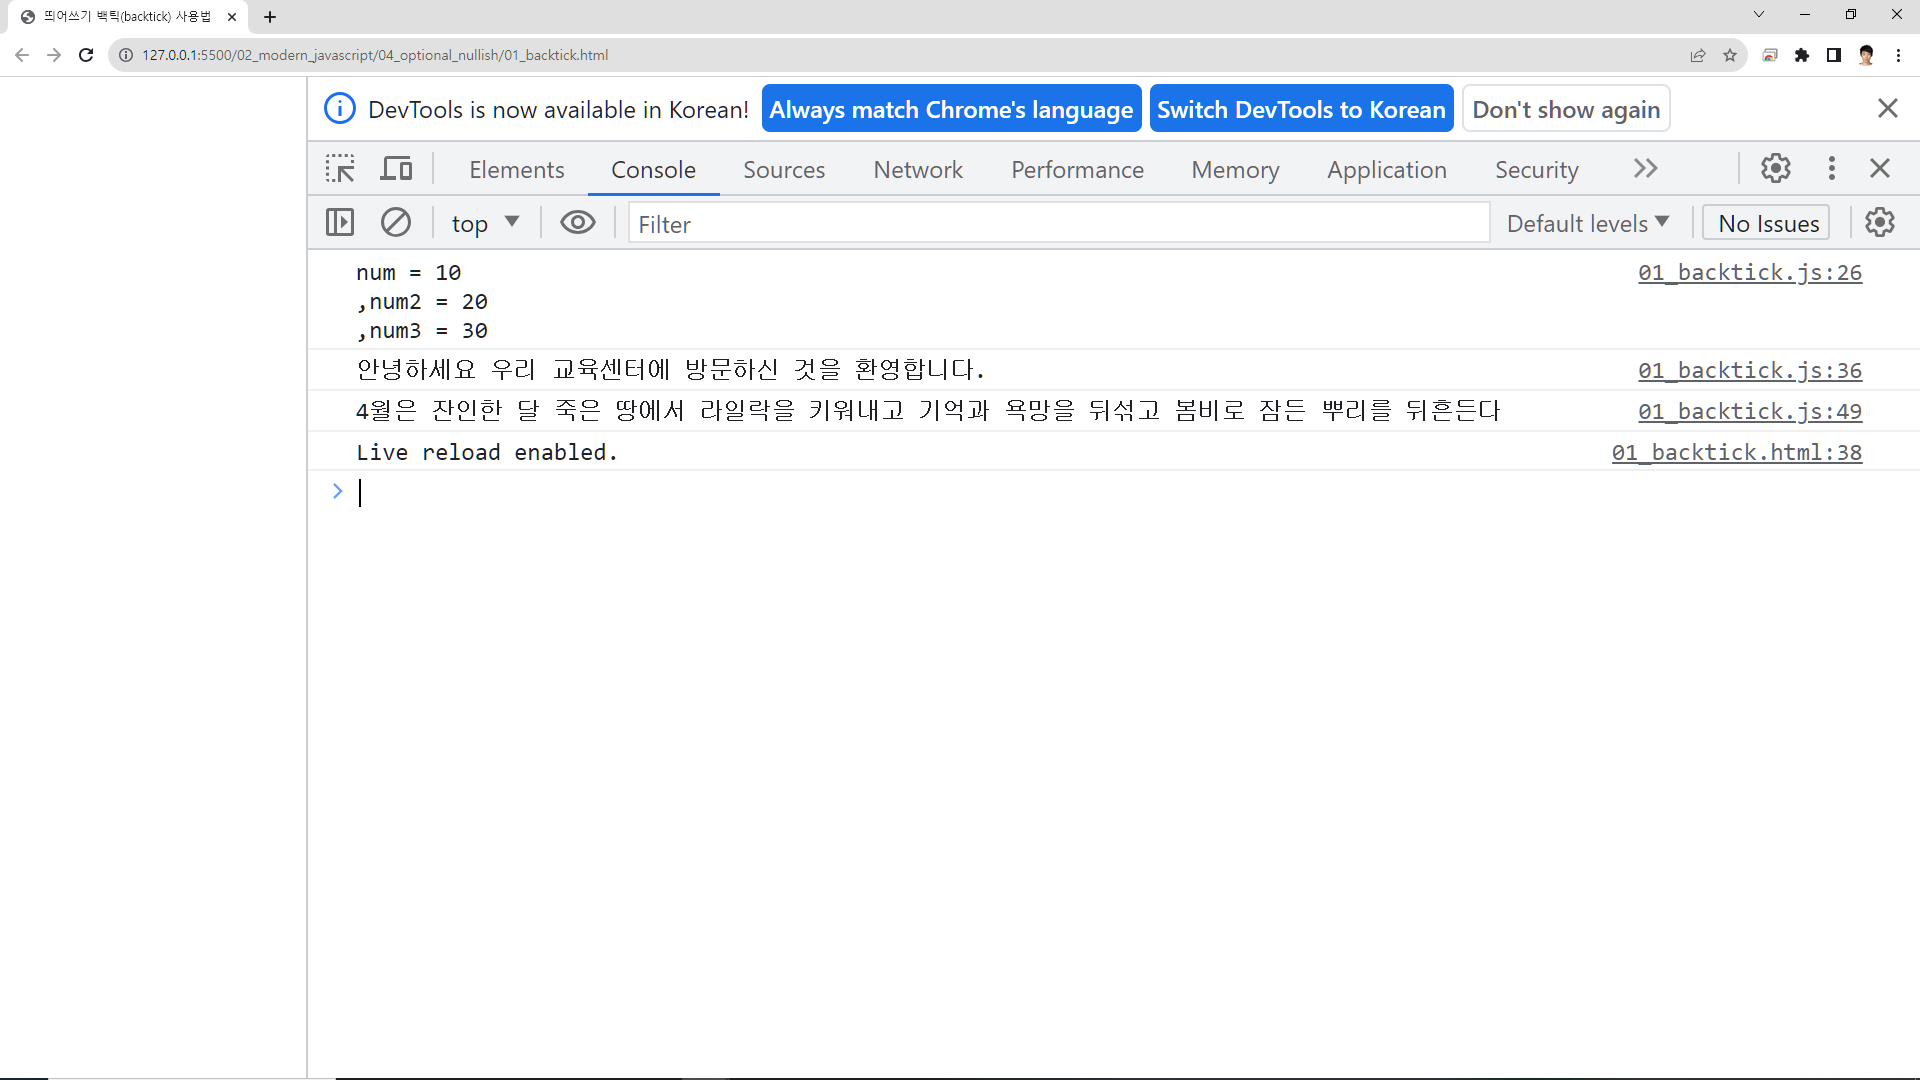Open the Chrome extensions puzzle icon
The image size is (1920, 1080).
(1801, 55)
